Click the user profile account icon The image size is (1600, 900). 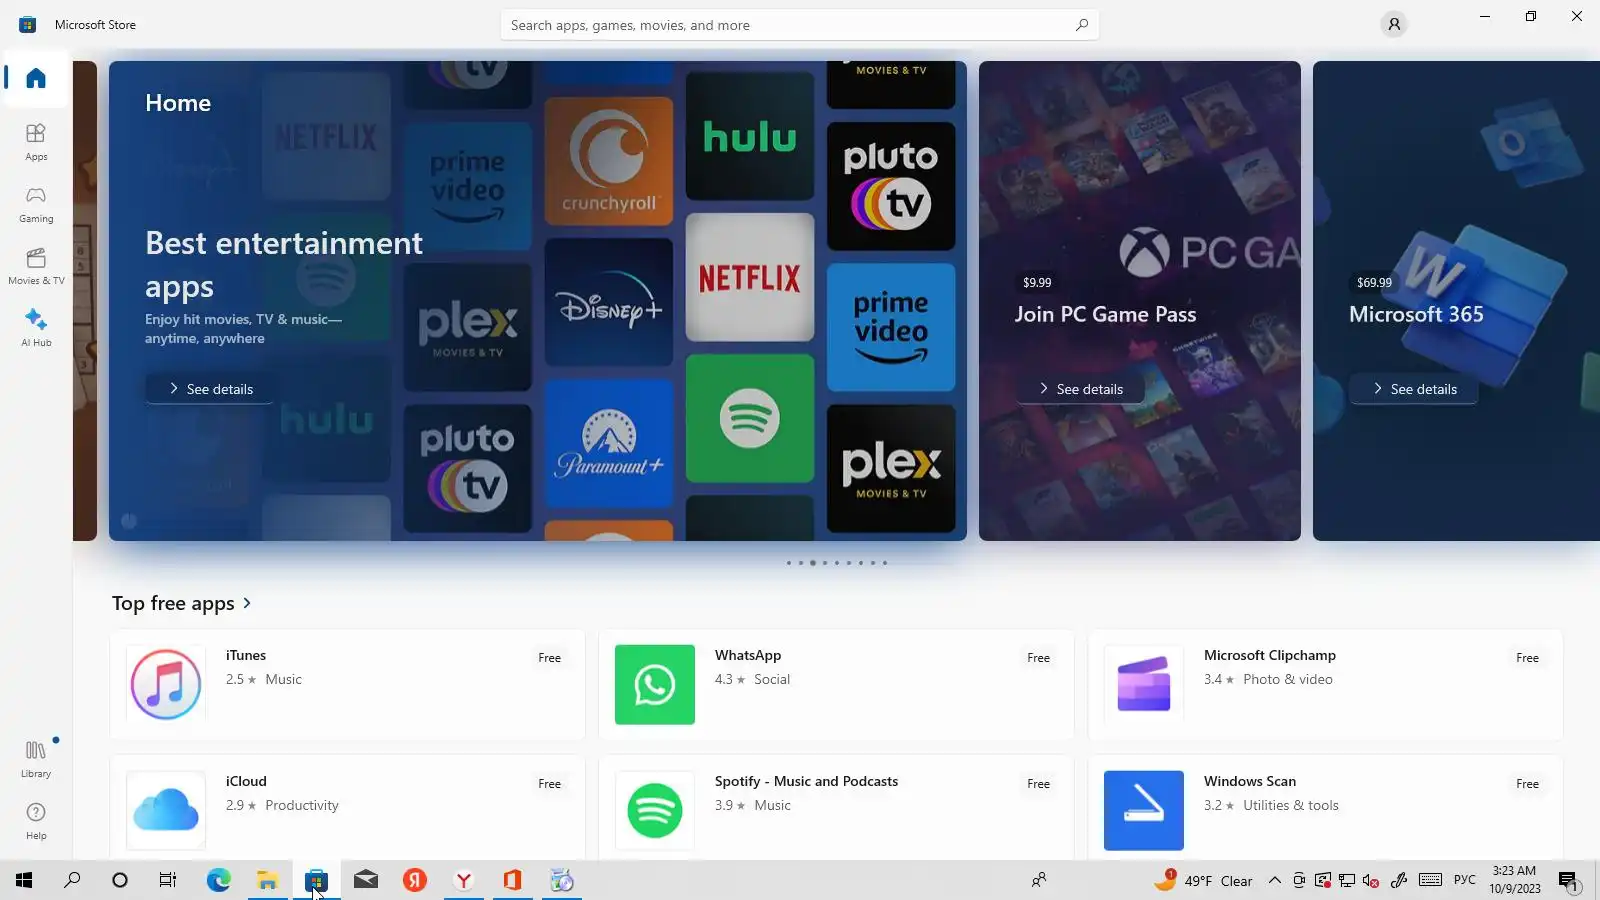1394,24
